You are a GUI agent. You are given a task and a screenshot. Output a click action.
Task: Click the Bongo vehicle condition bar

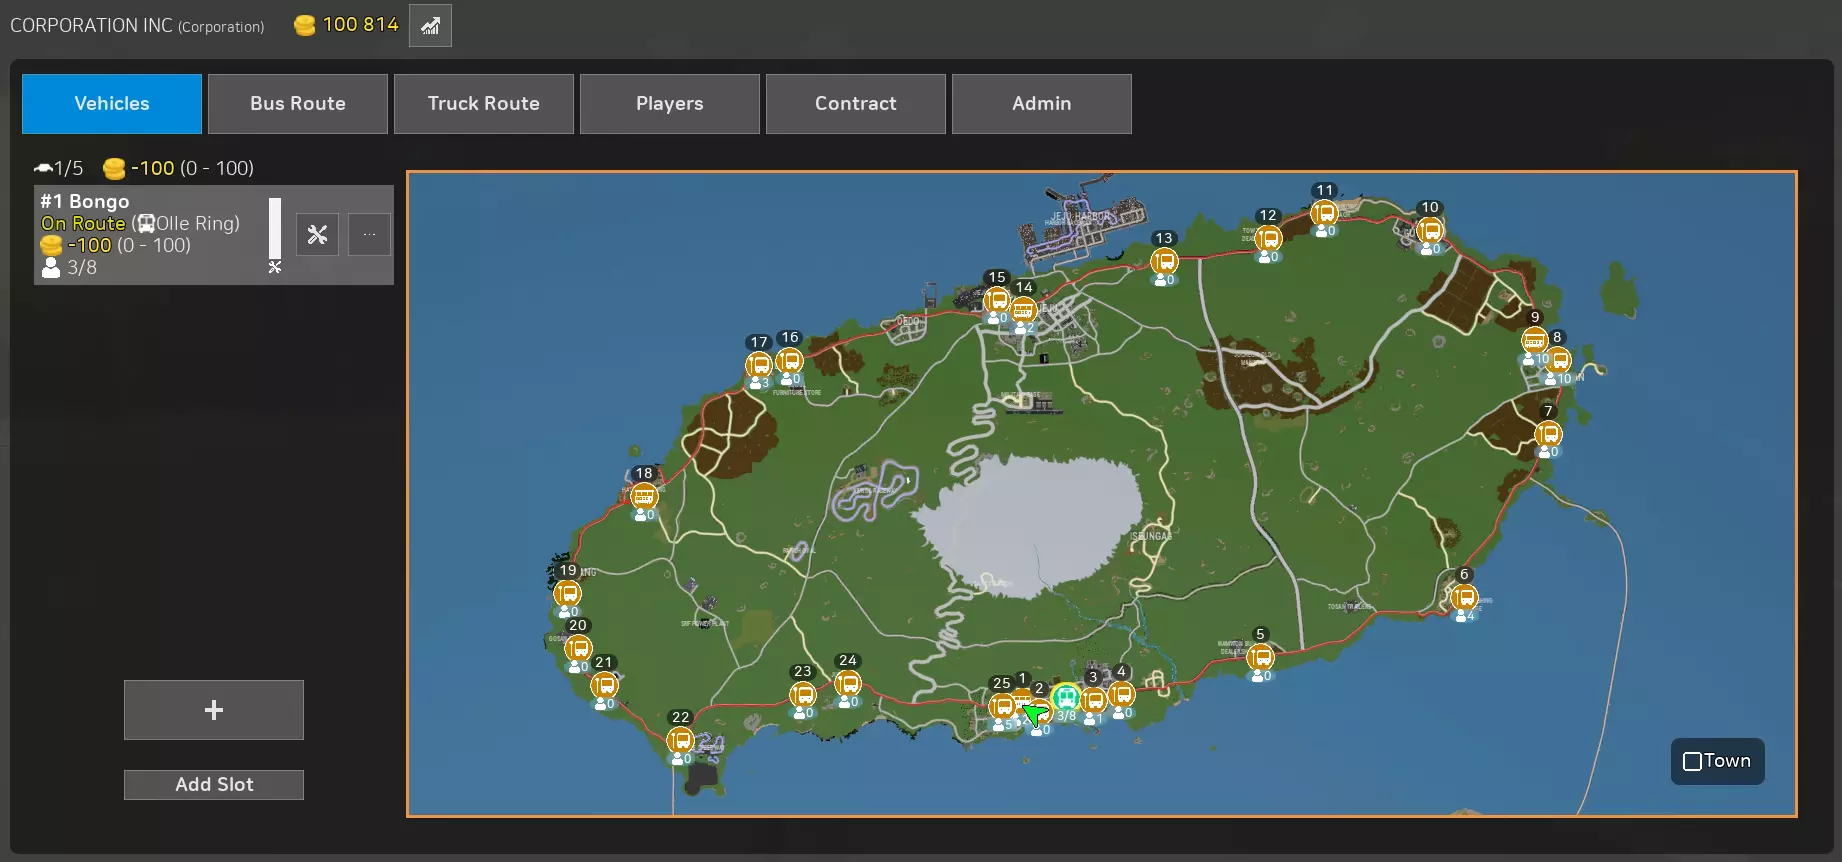275,230
